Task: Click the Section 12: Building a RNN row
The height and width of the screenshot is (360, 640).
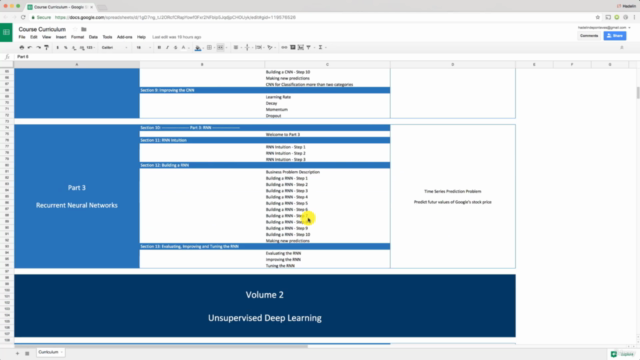Action: 265,165
